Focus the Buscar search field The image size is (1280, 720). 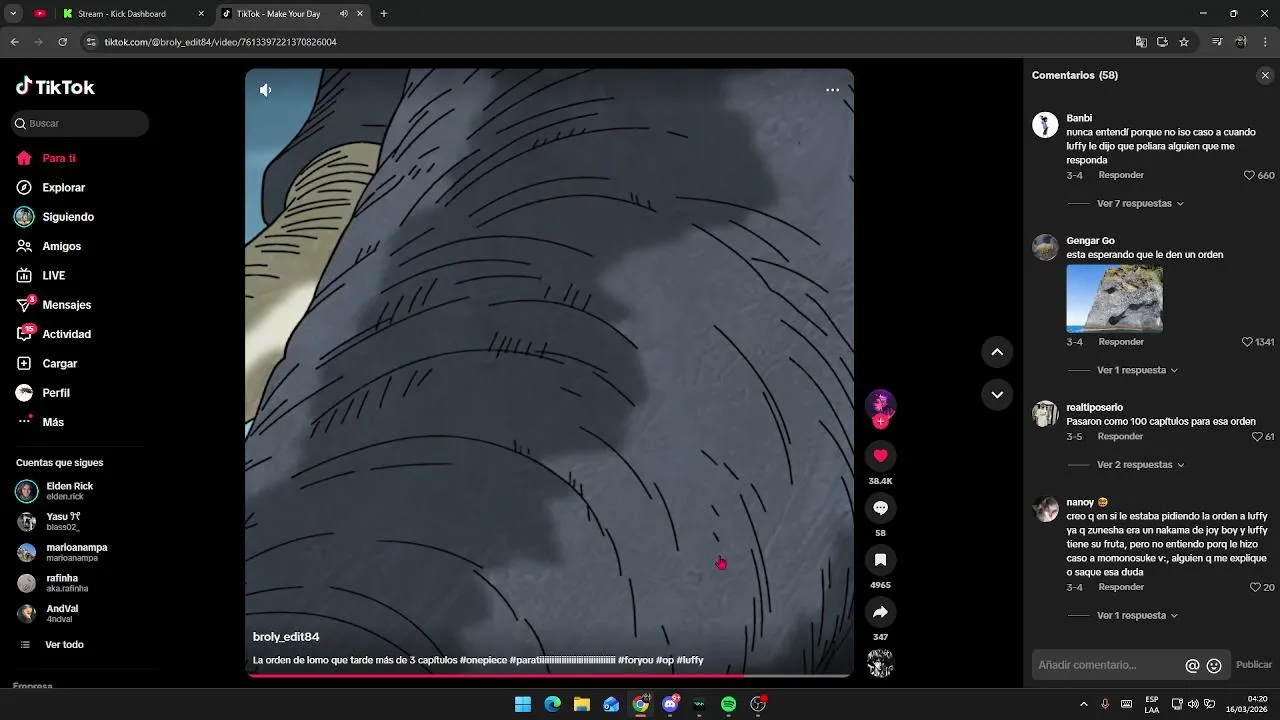tap(80, 123)
